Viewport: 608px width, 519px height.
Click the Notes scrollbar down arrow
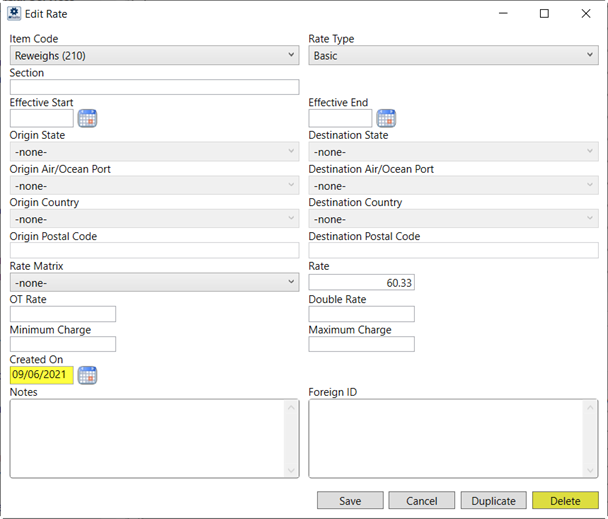[291, 471]
